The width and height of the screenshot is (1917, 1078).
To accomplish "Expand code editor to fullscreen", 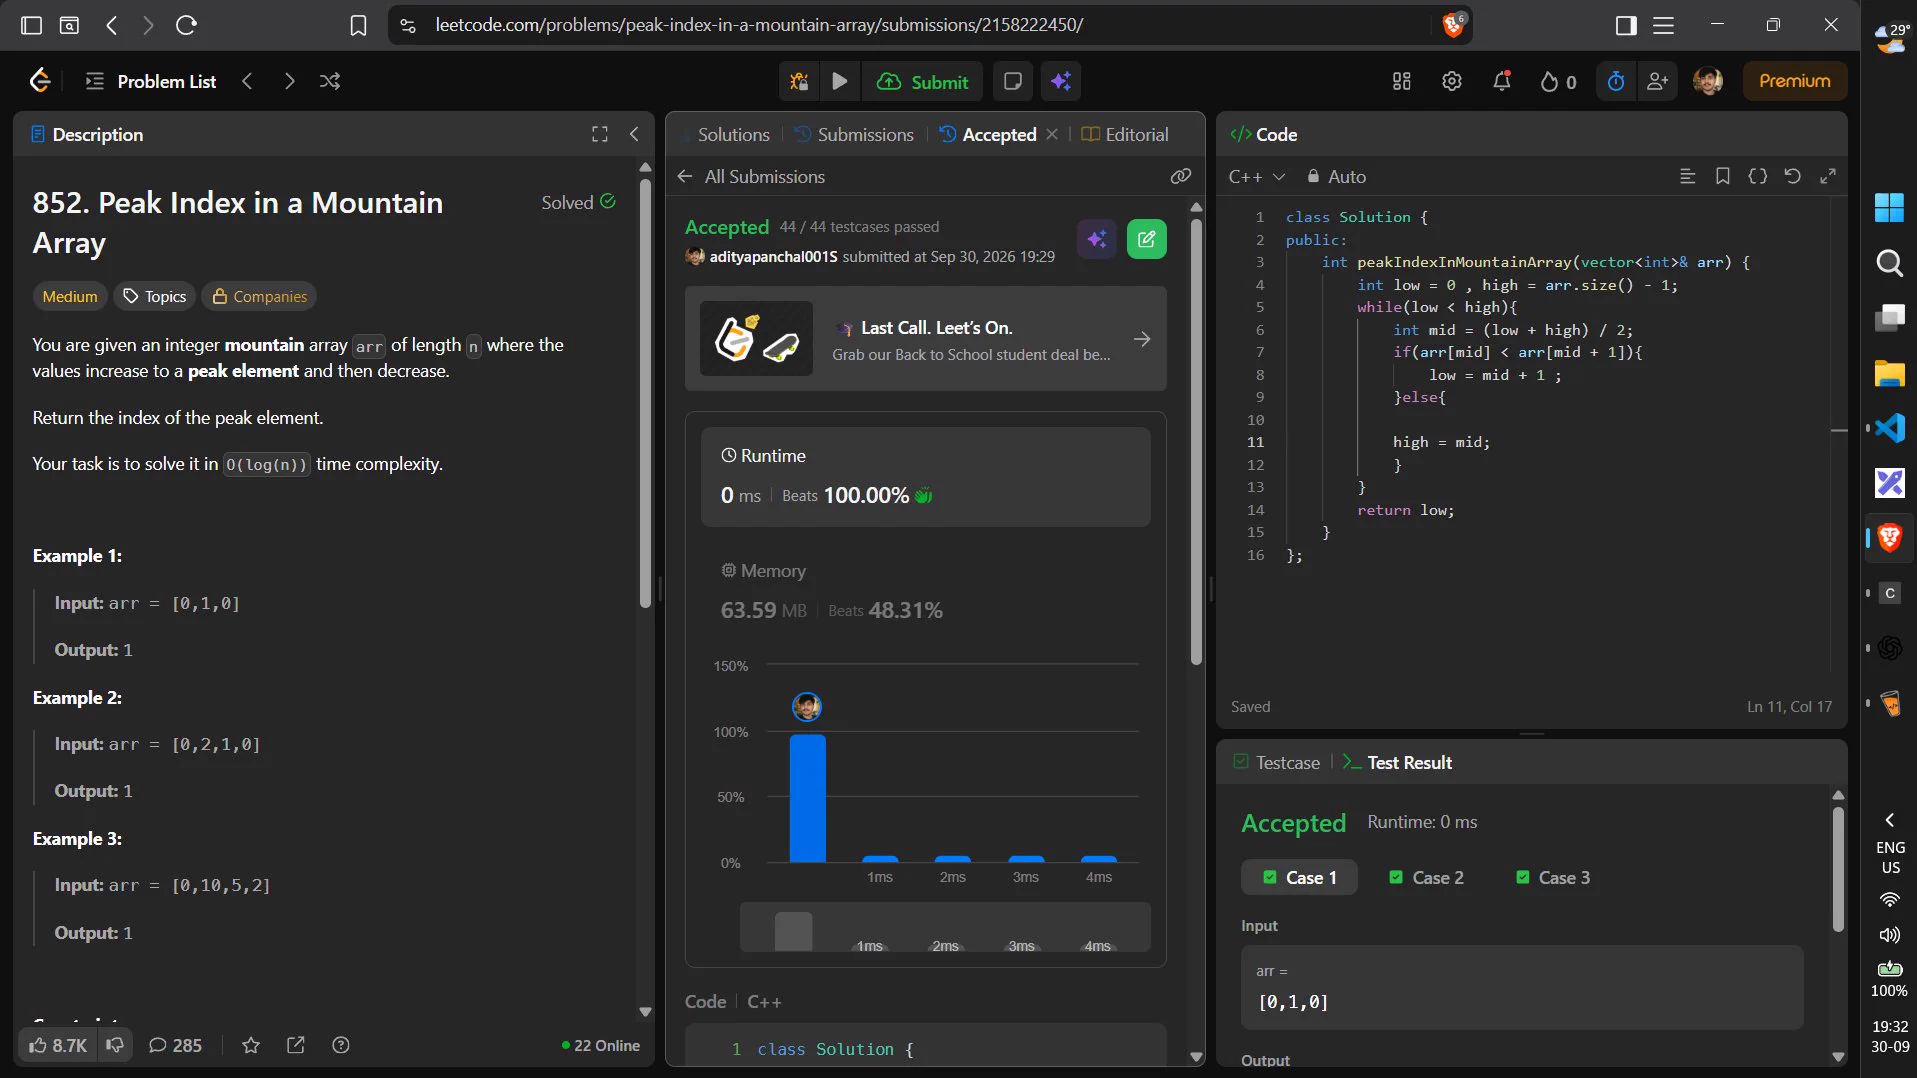I will click(1828, 176).
